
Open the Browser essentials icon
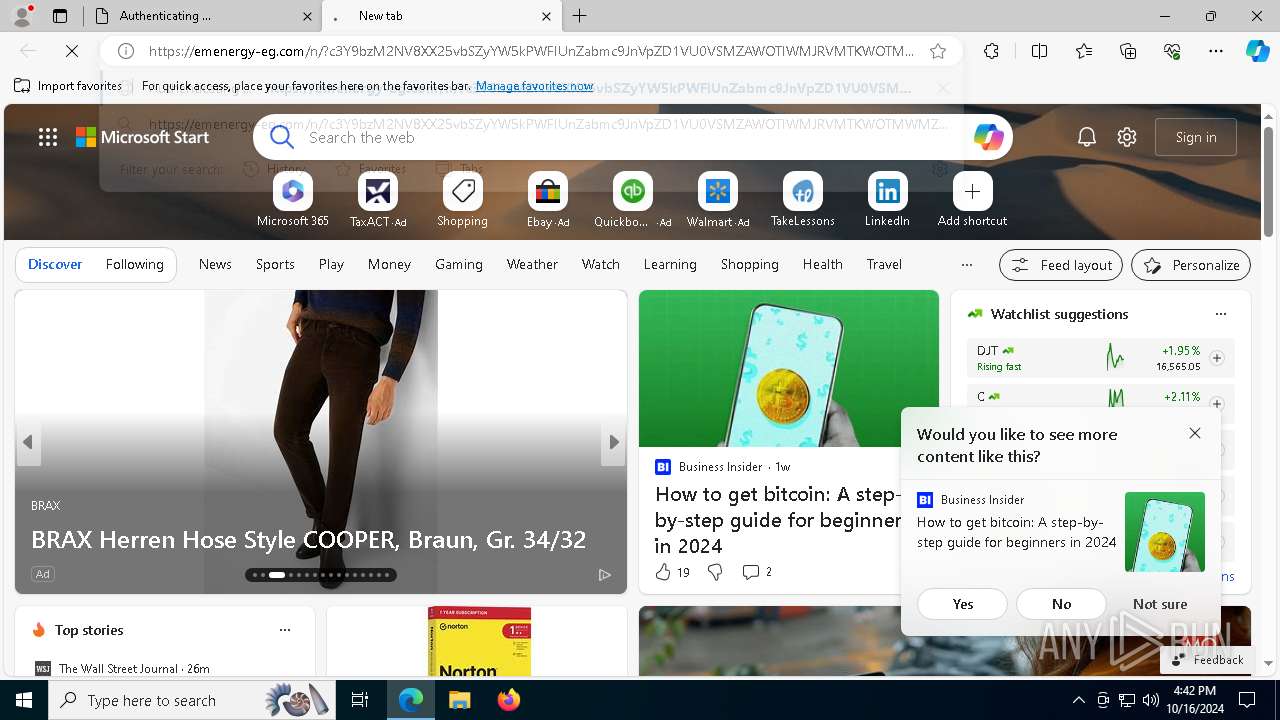pyautogui.click(x=1172, y=51)
